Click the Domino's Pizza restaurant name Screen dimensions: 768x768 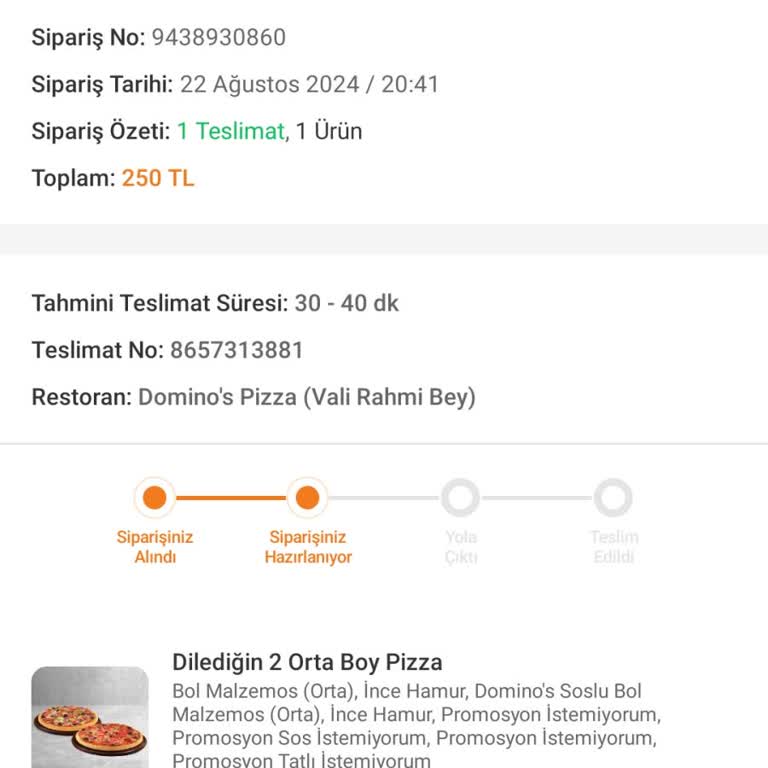coord(306,397)
